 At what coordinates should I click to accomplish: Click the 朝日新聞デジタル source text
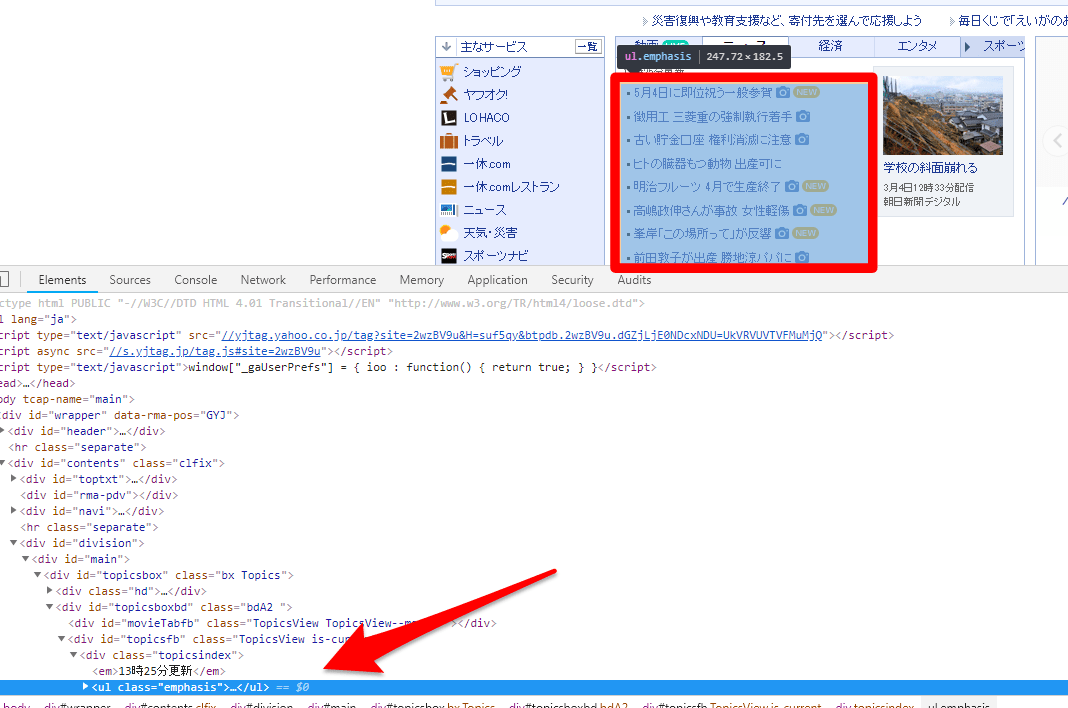pos(922,202)
